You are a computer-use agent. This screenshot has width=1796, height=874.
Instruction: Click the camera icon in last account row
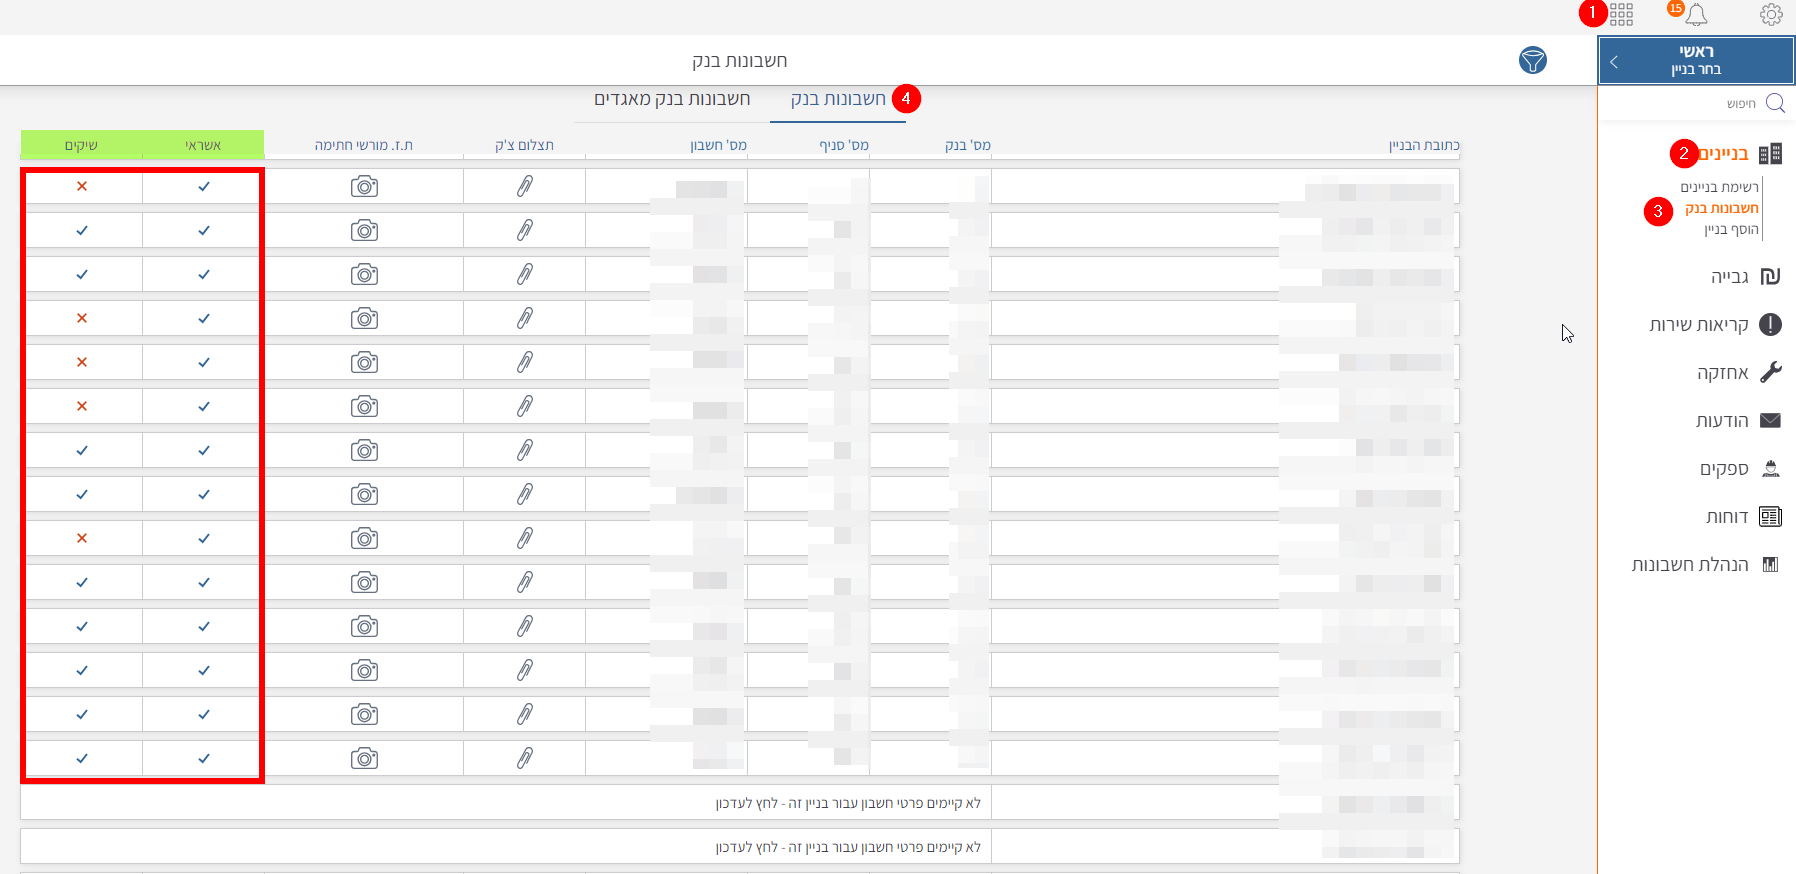click(364, 758)
